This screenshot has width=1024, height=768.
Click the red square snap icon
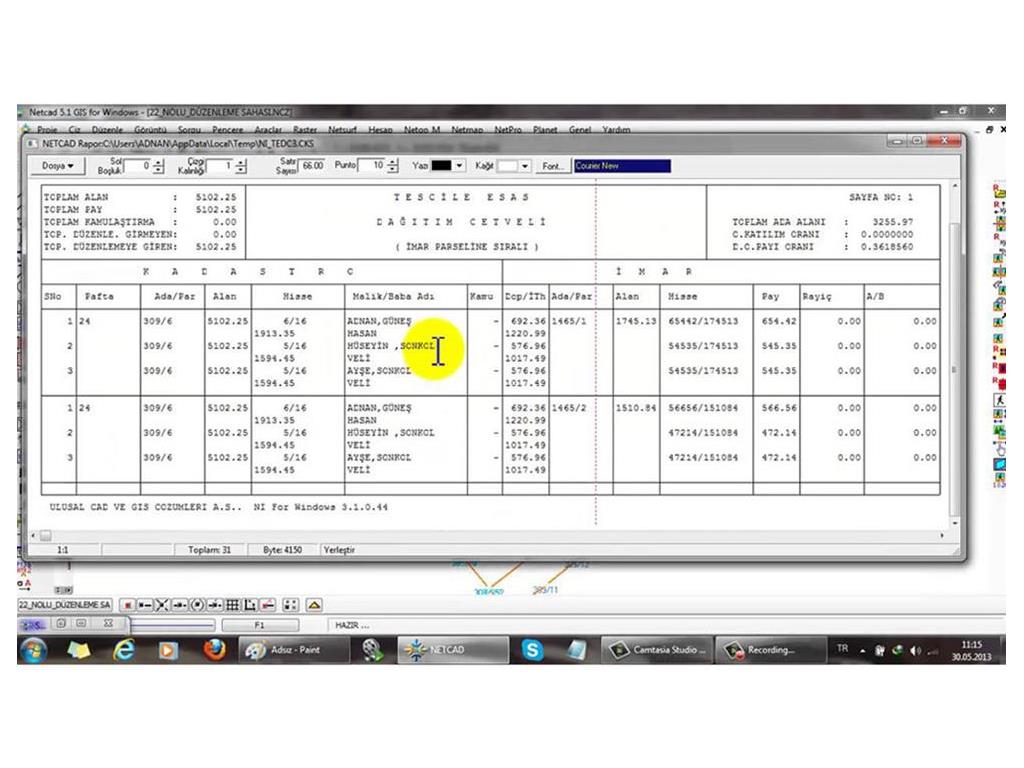pyautogui.click(x=127, y=605)
